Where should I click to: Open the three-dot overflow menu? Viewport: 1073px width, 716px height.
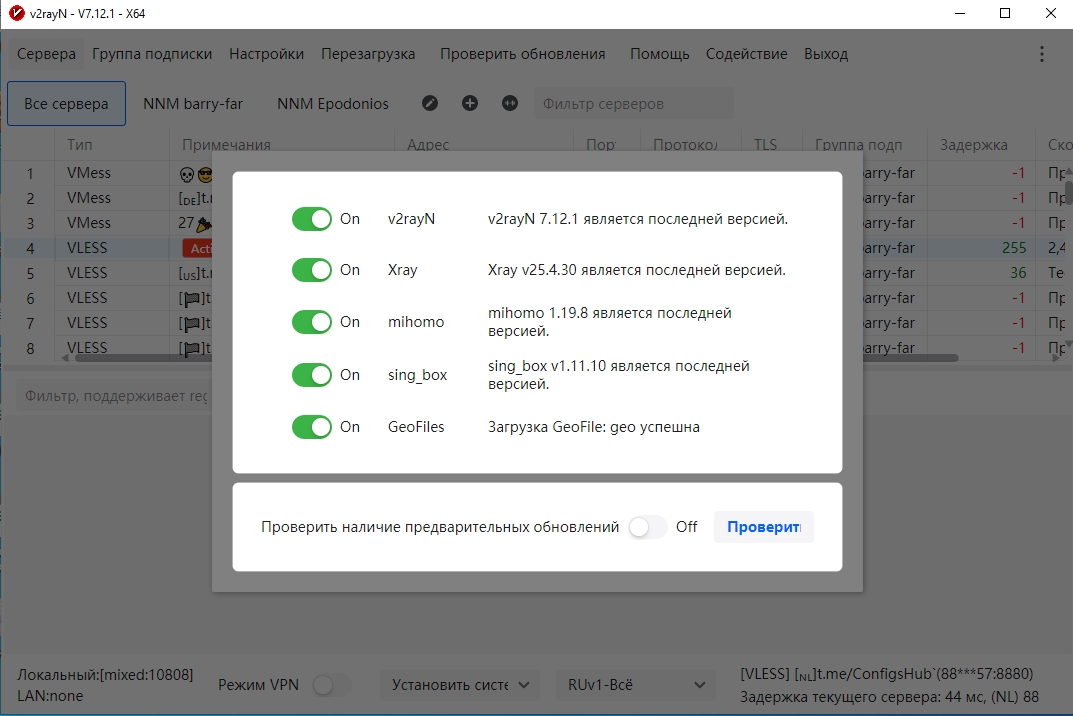1042,54
